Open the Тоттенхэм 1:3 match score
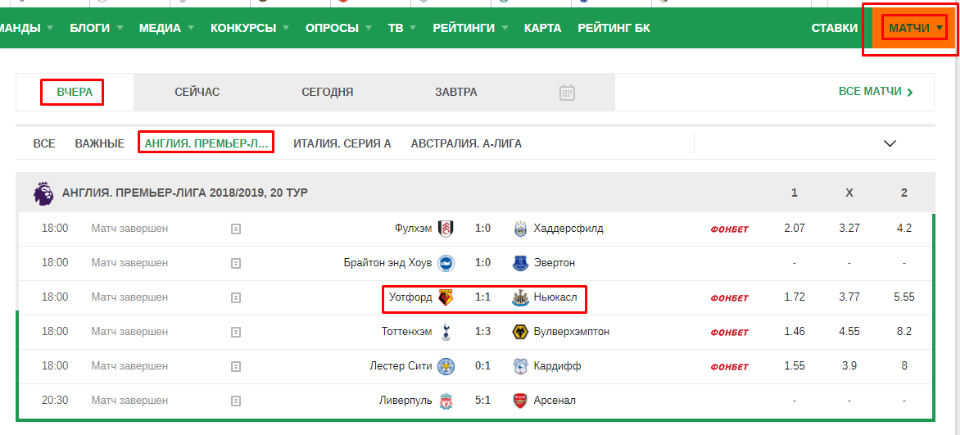 [x=482, y=332]
